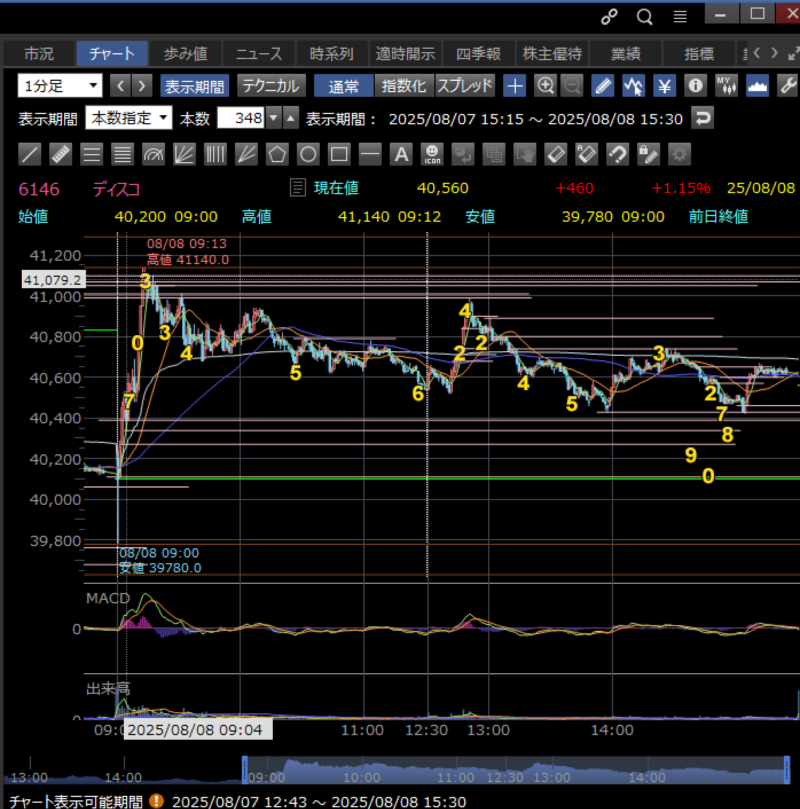Toggle the area navigator chart icon
This screenshot has width=800, height=809.
(x=757, y=86)
